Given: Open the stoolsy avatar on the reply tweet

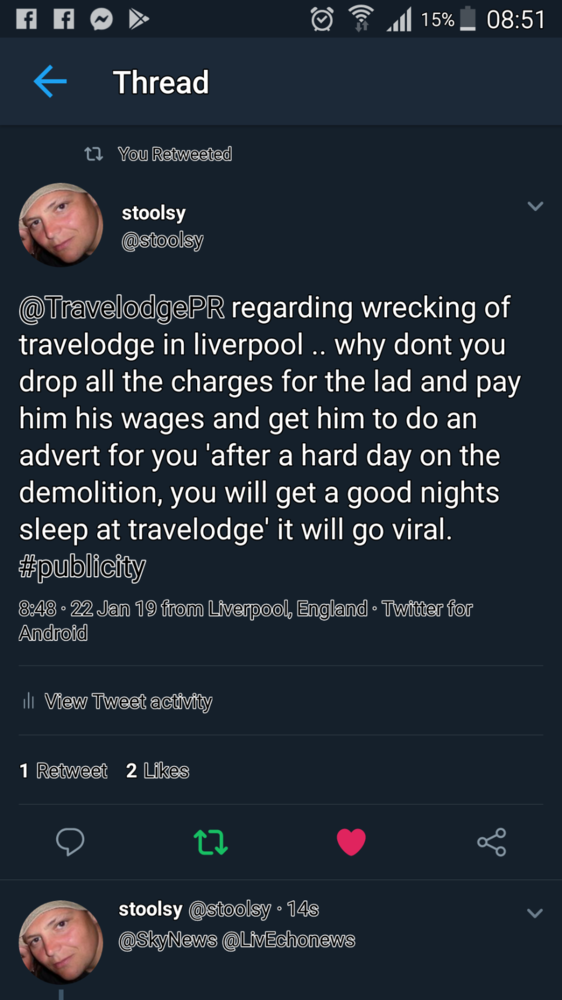Looking at the screenshot, I should (x=61, y=942).
